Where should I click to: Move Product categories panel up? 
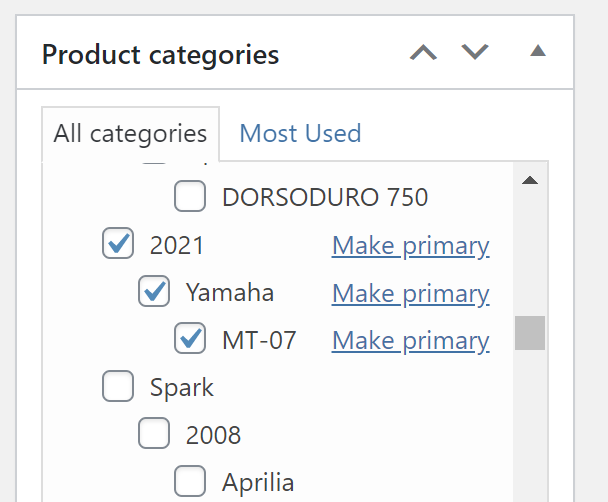click(x=424, y=53)
